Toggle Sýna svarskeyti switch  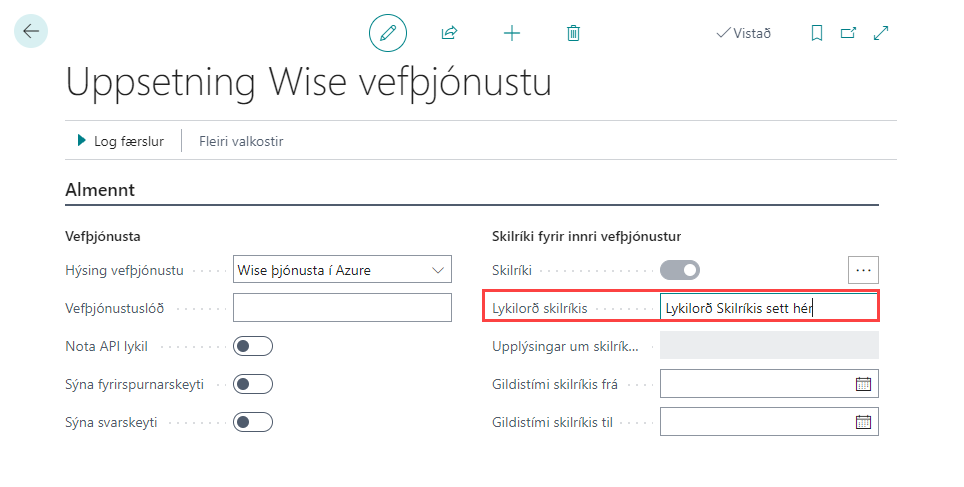pyautogui.click(x=253, y=422)
